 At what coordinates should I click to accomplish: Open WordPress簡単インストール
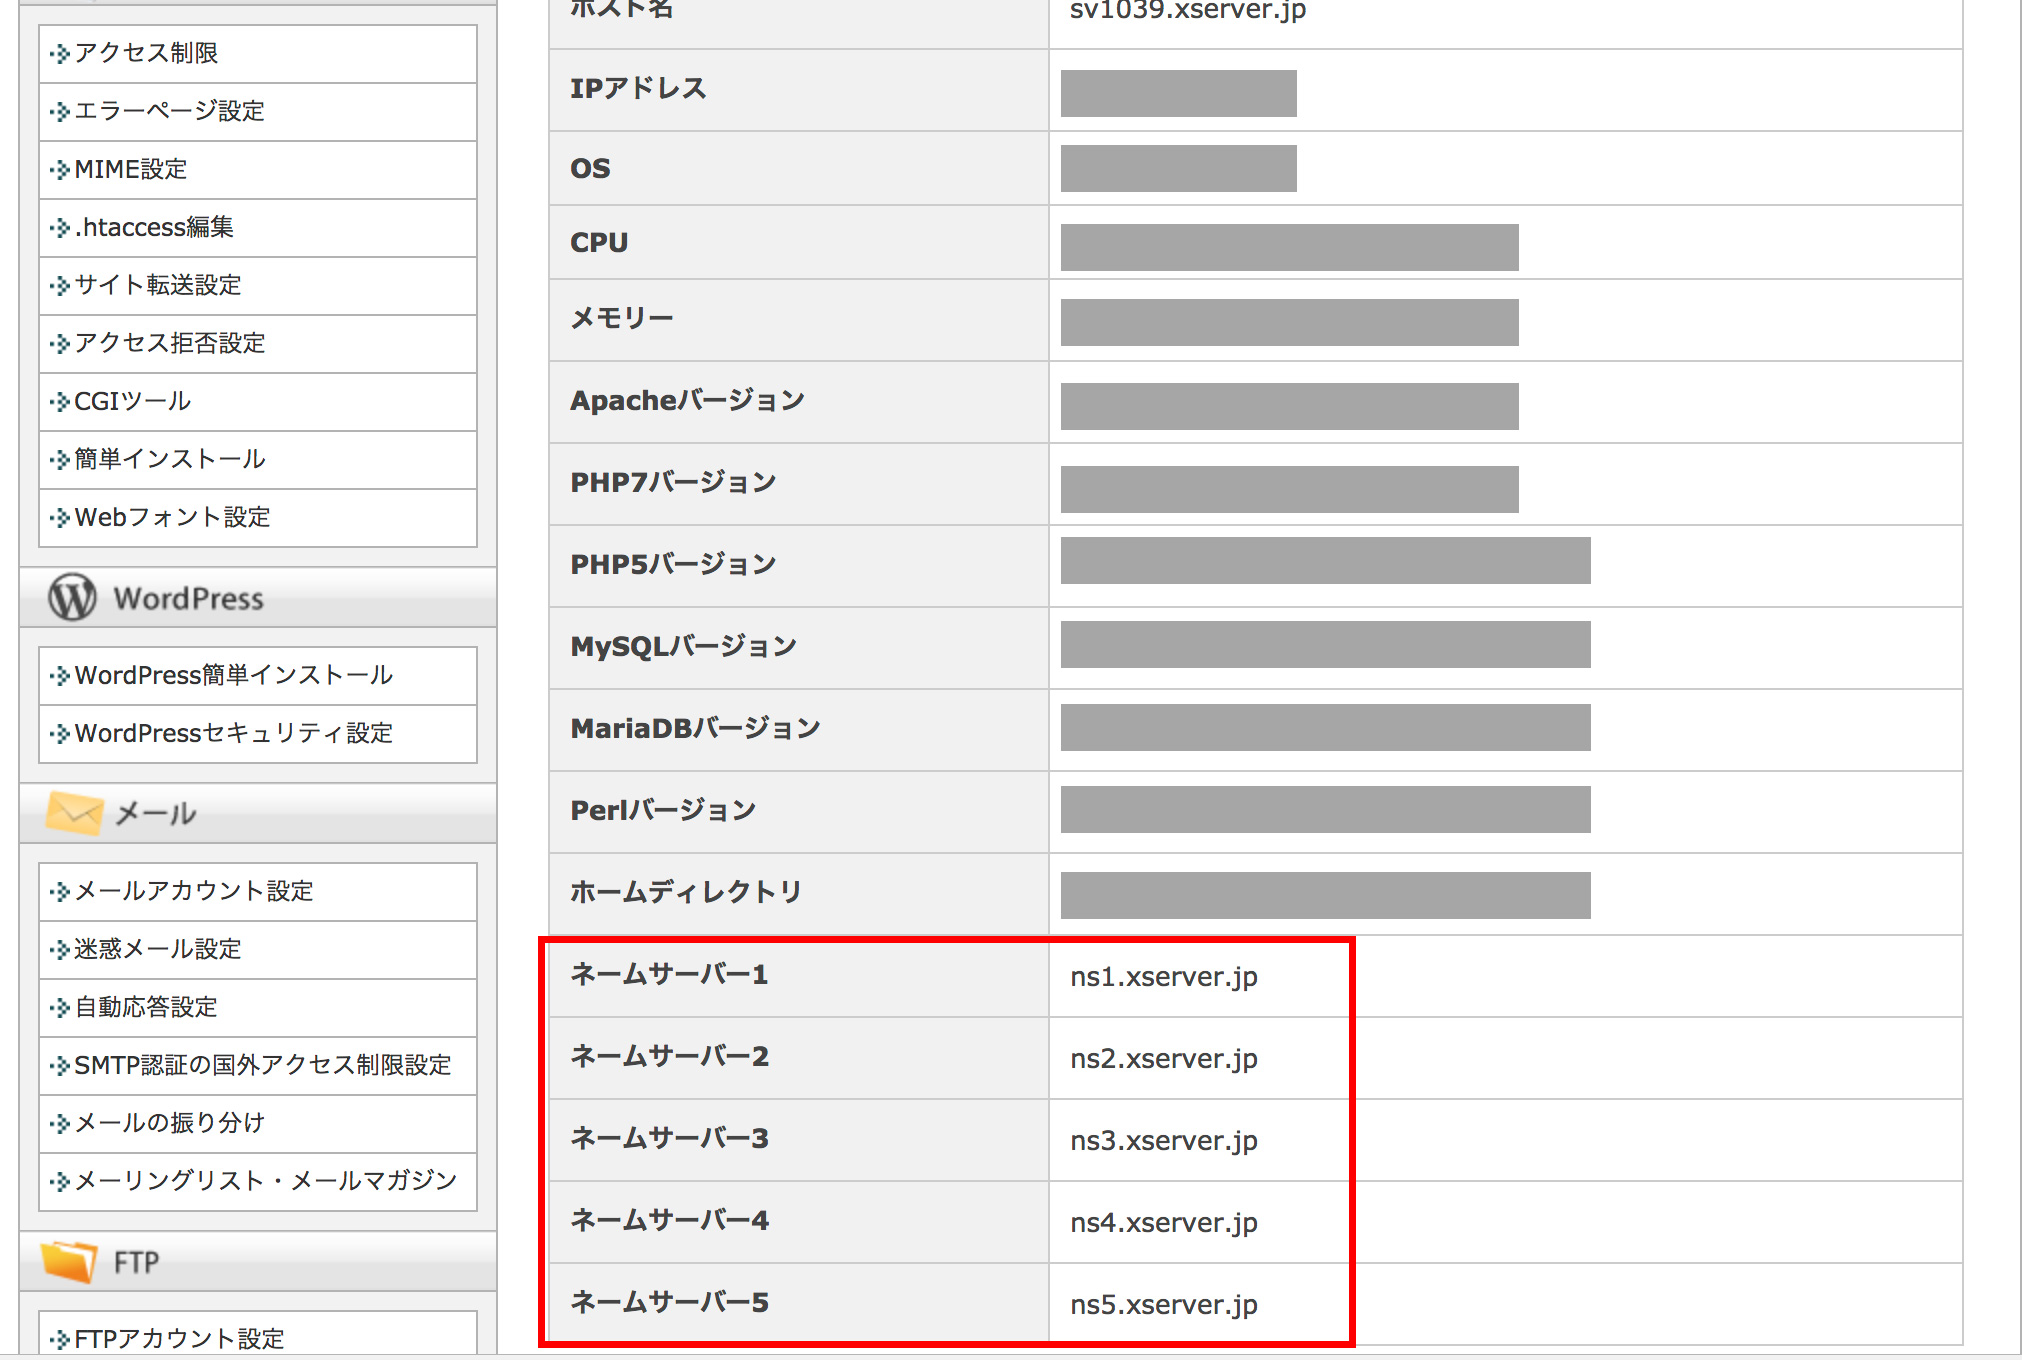click(x=234, y=675)
